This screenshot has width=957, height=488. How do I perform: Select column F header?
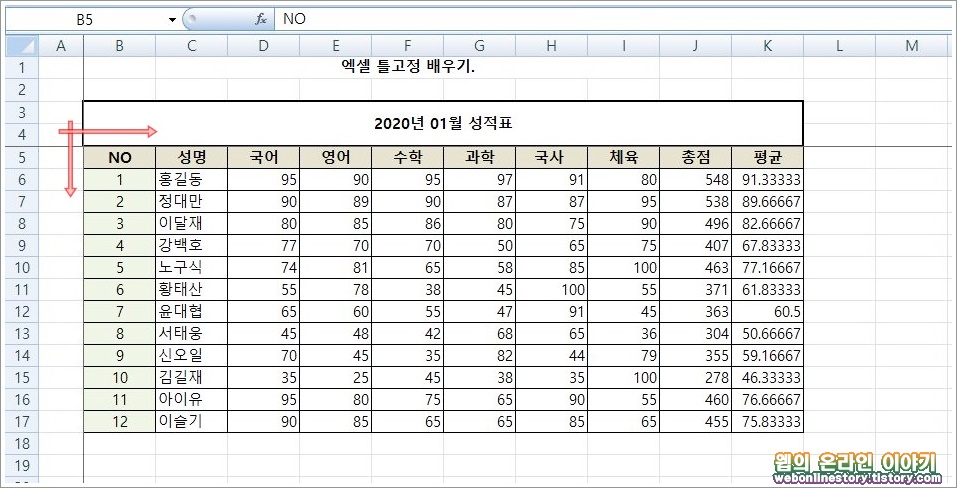[x=408, y=46]
